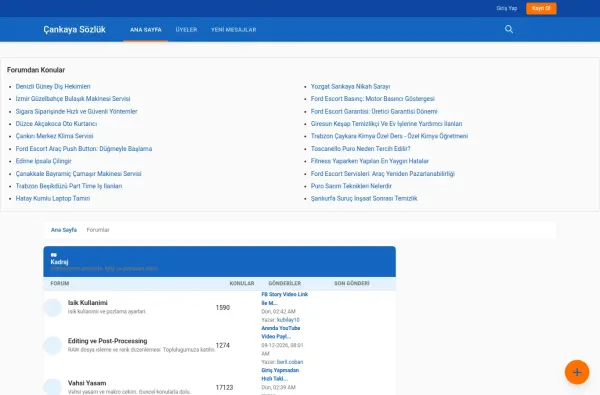This screenshot has height=395, width=600.
Task: Open the Kadraj category title
Action: 59,262
